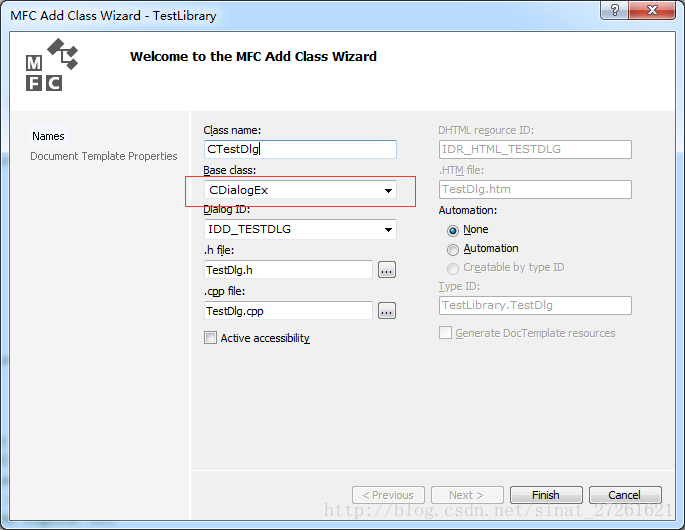Focus the .cpp file TestDlg.cpp field

[288, 311]
